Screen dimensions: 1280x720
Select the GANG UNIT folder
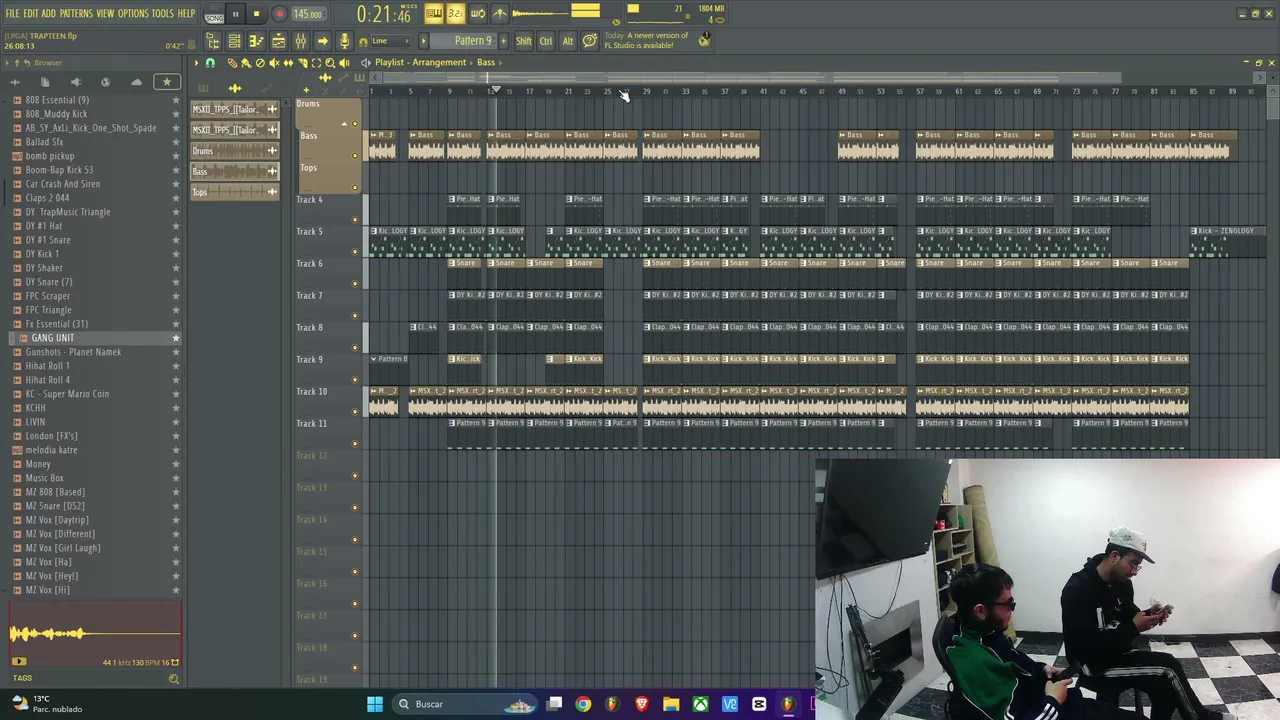(53, 338)
